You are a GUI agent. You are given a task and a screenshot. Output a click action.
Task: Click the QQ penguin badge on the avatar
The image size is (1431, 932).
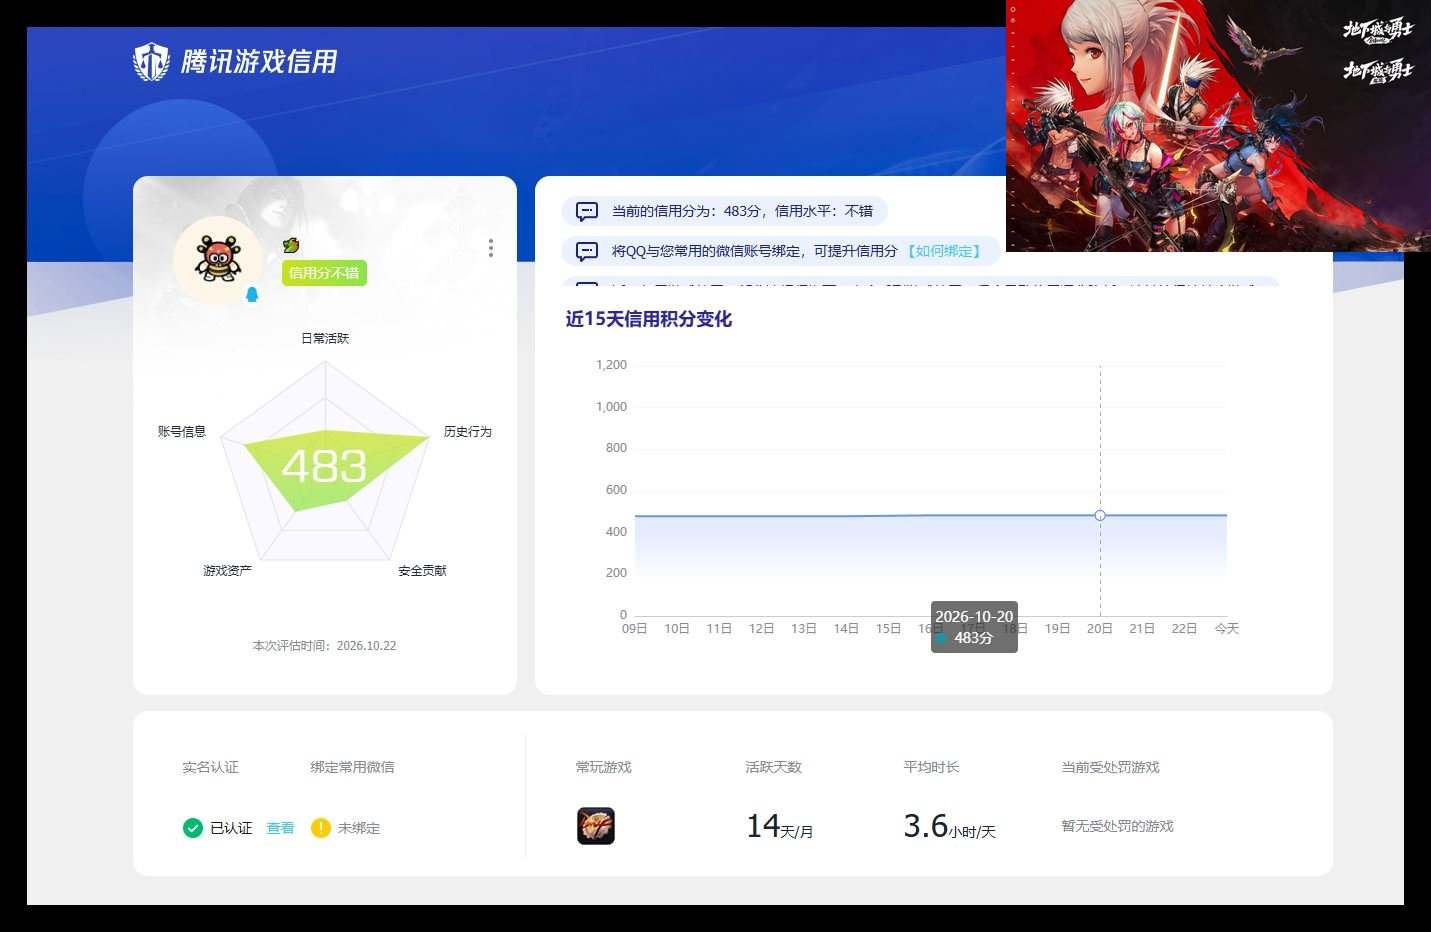(252, 294)
